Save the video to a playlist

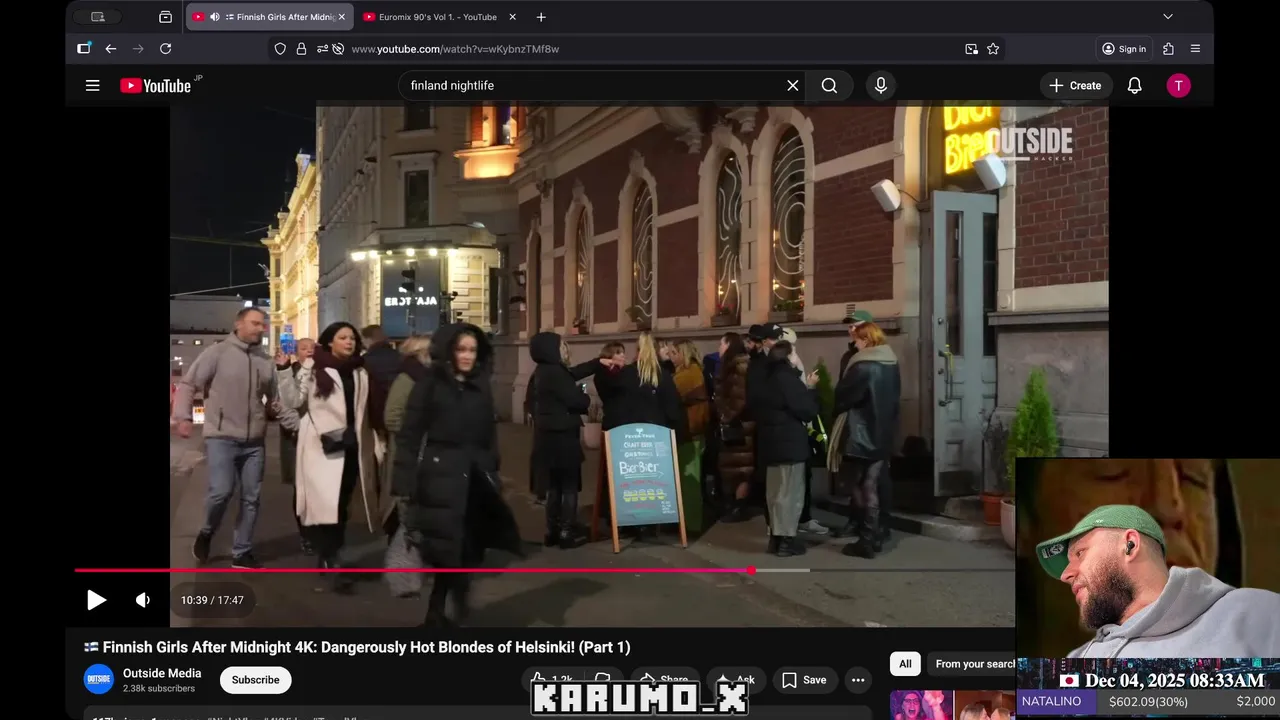pyautogui.click(x=805, y=680)
